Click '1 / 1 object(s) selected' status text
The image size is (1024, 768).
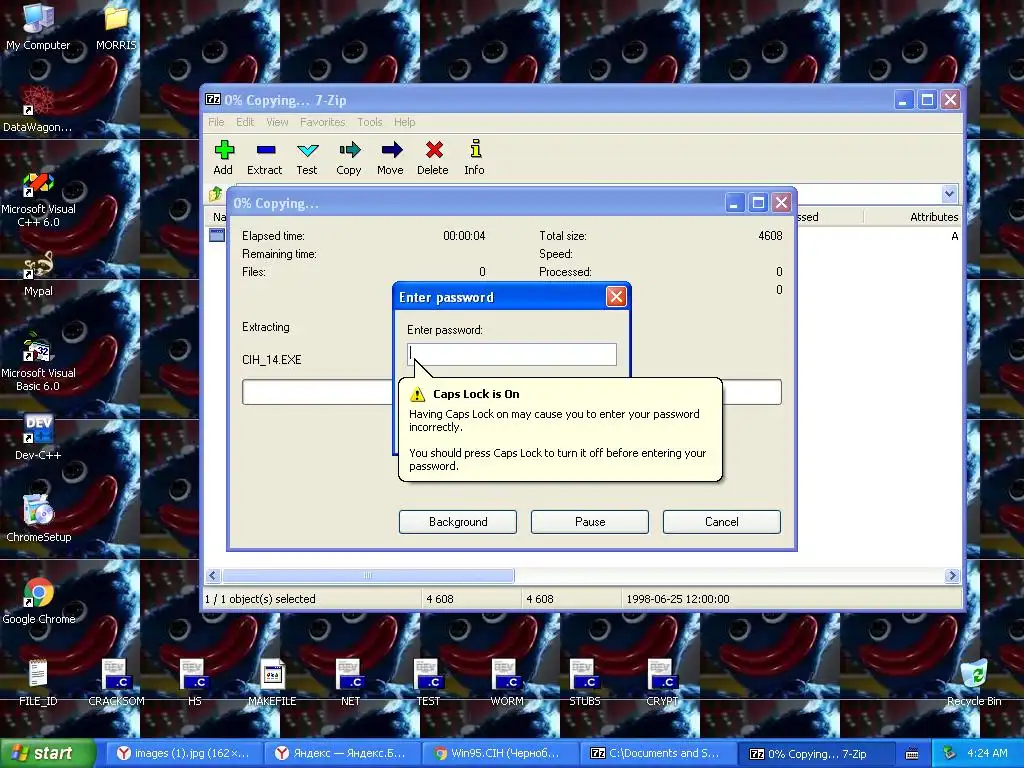point(260,599)
